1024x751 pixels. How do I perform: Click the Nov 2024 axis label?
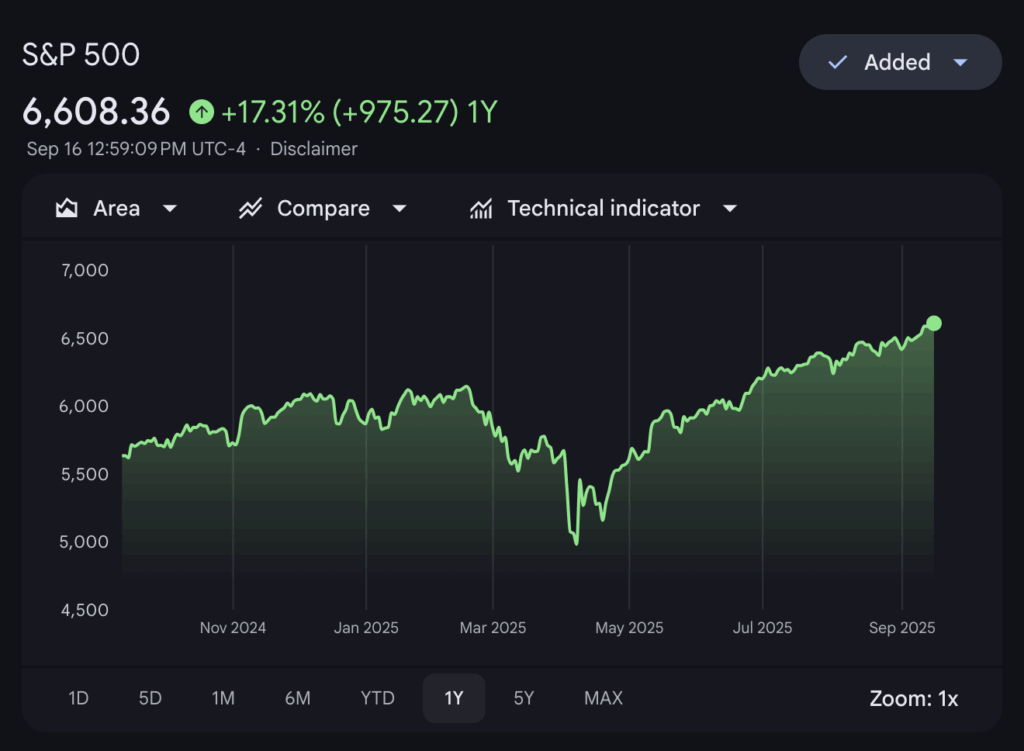click(233, 628)
